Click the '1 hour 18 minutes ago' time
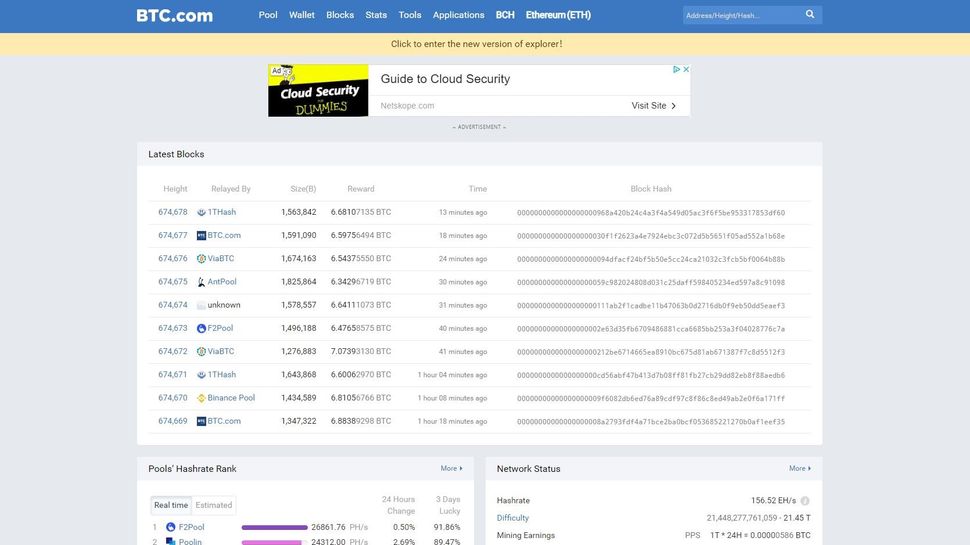Viewport: 970px width, 545px height. point(452,421)
